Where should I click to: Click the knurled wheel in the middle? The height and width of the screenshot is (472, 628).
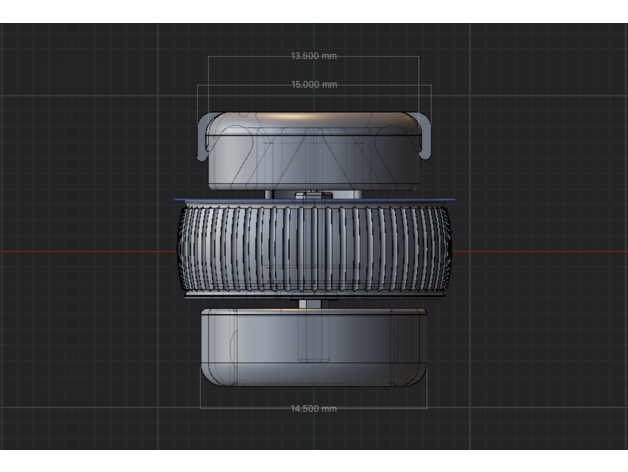[x=313, y=250]
